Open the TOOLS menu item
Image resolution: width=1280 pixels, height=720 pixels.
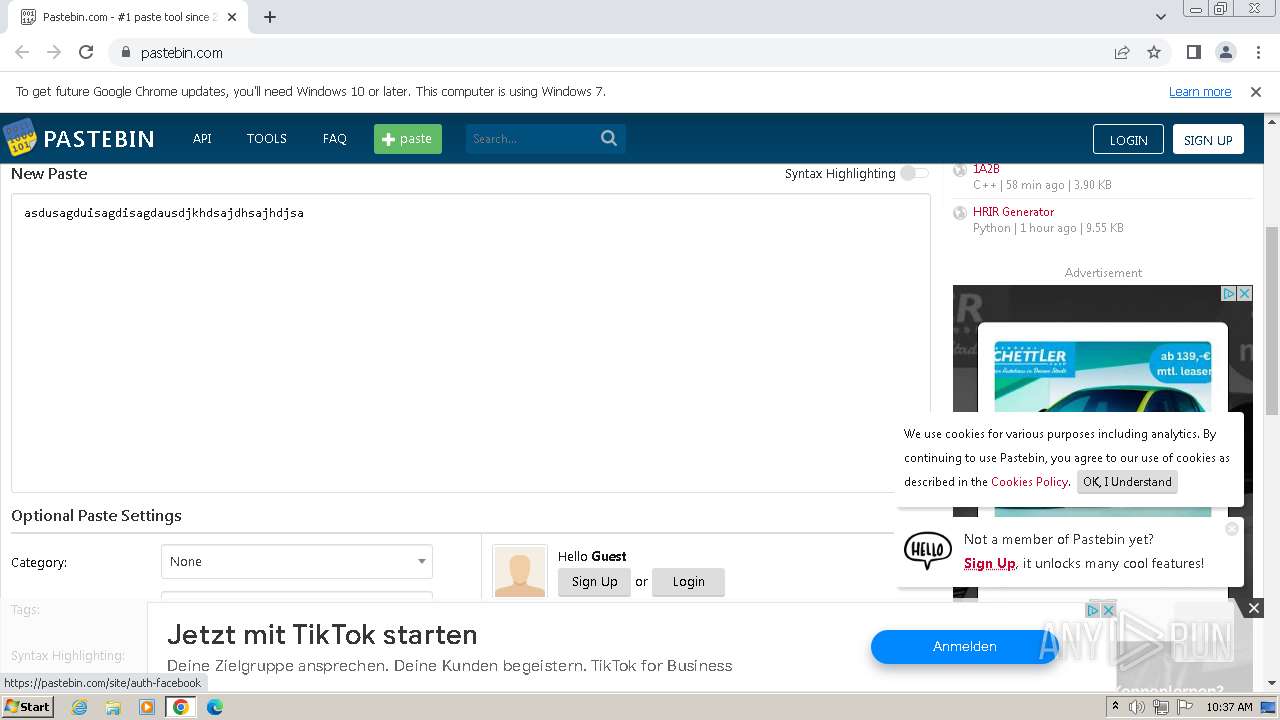click(267, 138)
